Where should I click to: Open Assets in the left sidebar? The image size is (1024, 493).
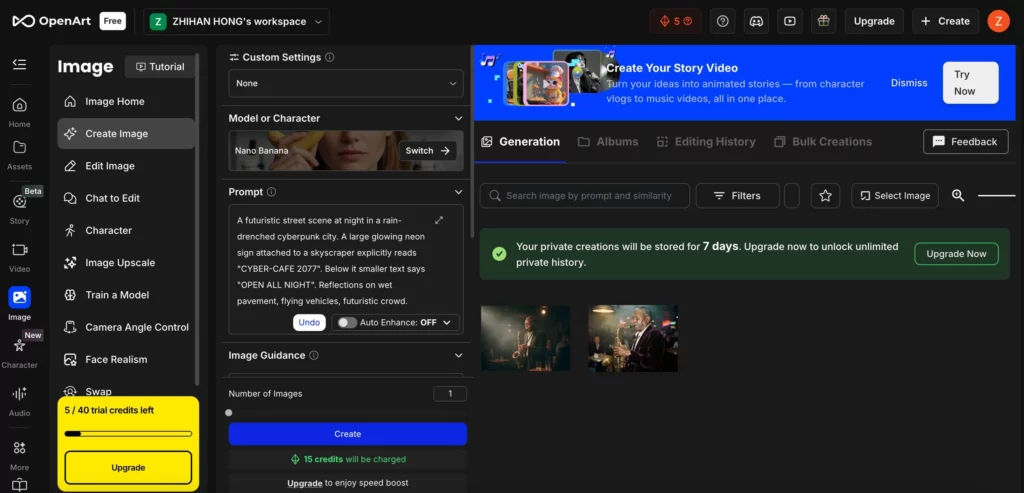pyautogui.click(x=19, y=153)
